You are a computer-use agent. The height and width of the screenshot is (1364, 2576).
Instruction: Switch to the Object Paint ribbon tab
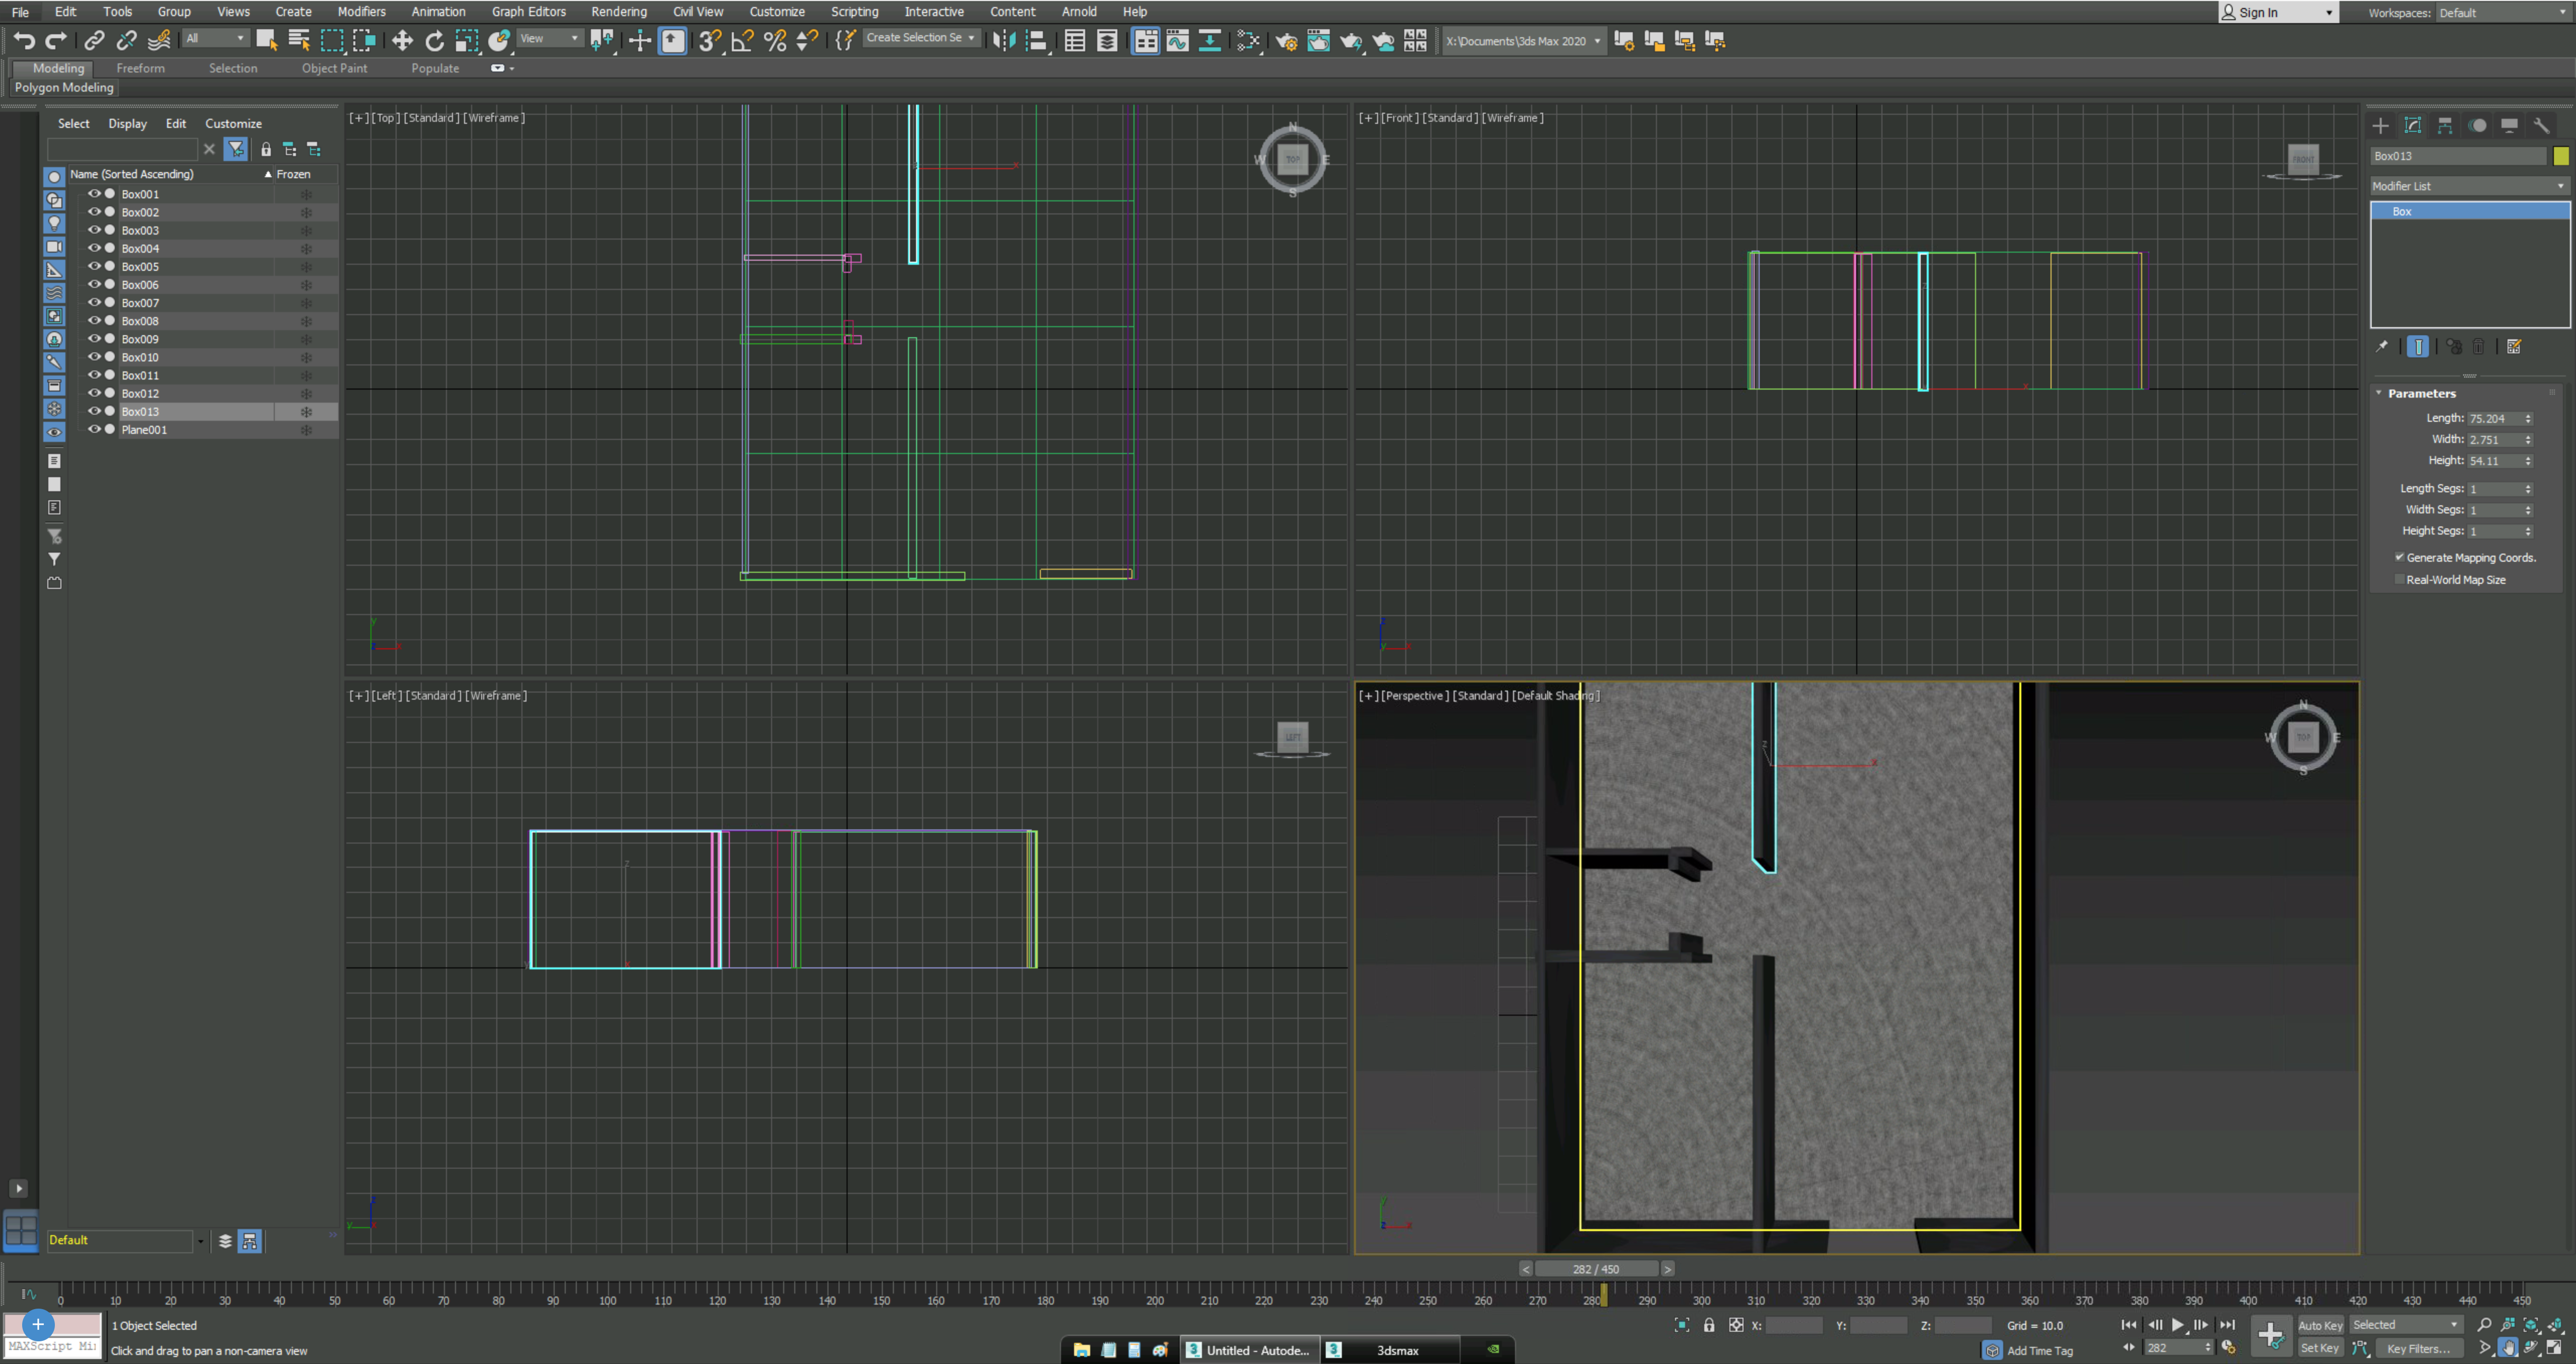click(x=334, y=68)
